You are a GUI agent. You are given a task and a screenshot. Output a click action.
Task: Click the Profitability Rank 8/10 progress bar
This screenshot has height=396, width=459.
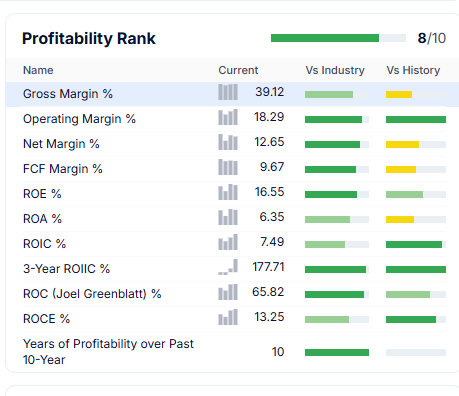pos(338,38)
